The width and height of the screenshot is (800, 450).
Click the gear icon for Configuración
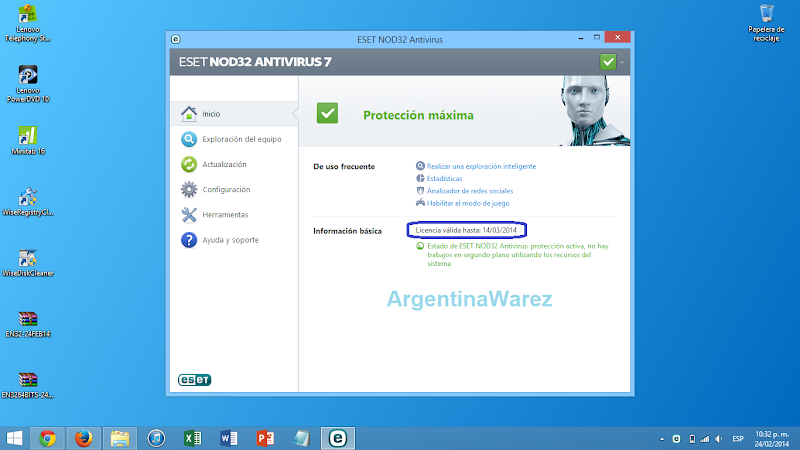click(x=189, y=189)
